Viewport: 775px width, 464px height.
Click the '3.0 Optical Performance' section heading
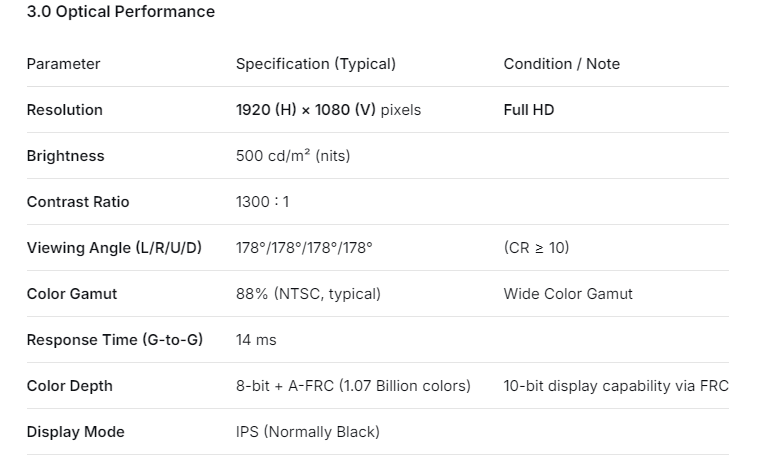[120, 12]
